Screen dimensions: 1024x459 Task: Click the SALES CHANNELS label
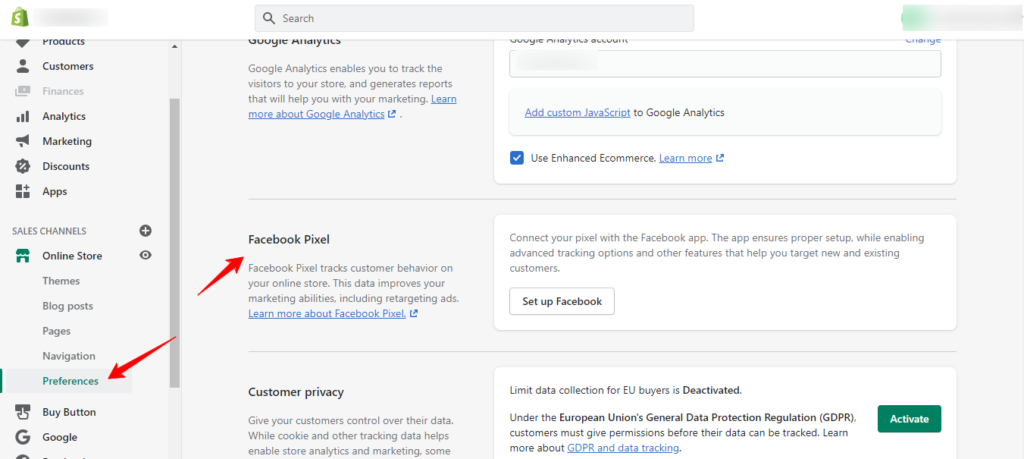click(x=49, y=231)
